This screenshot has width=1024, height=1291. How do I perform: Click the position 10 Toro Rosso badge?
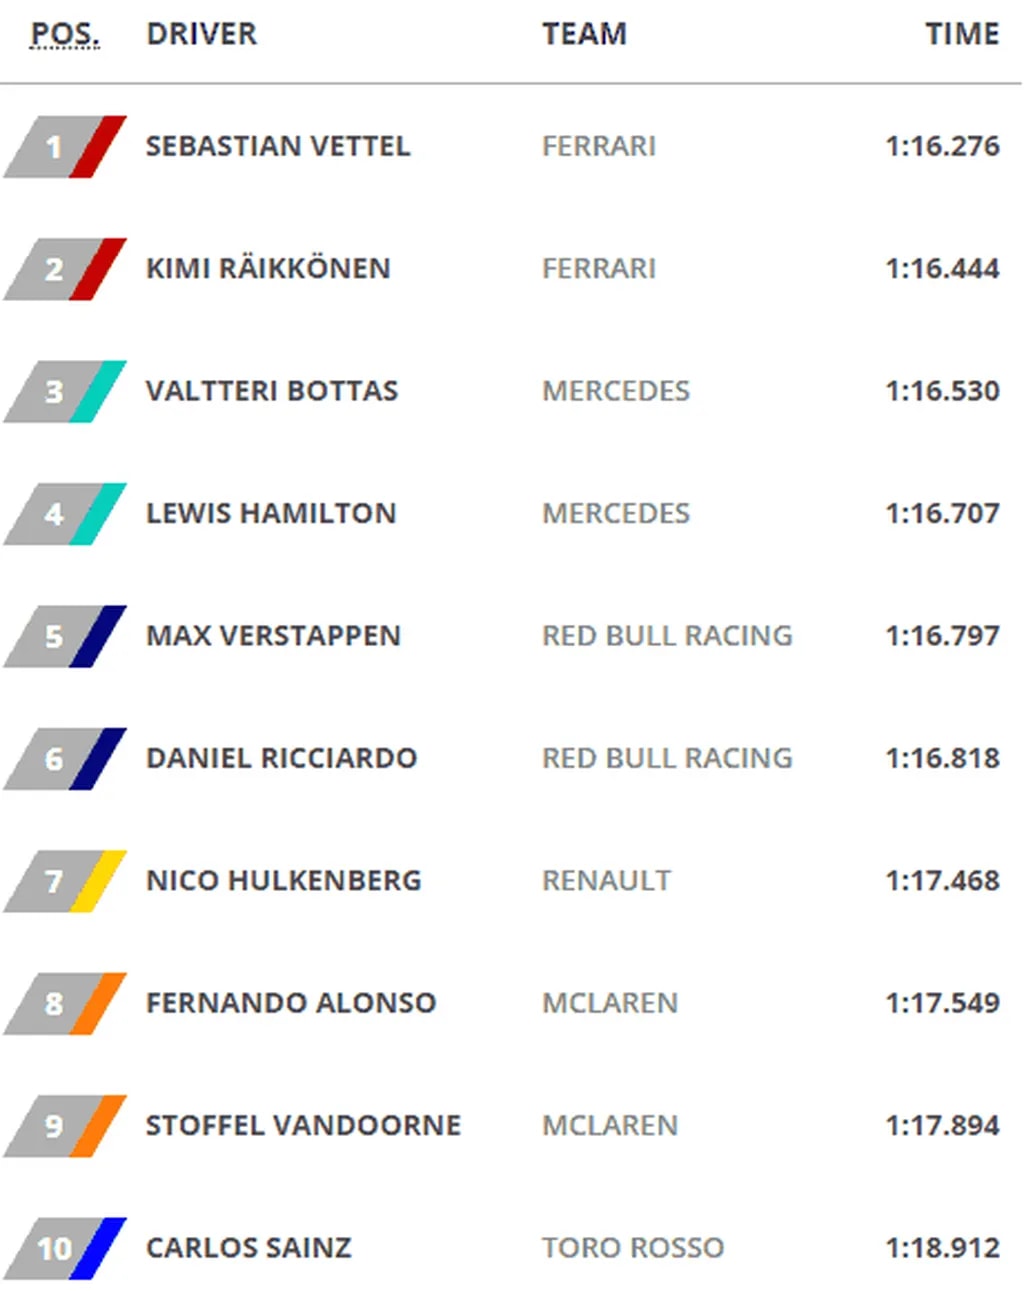click(66, 1248)
